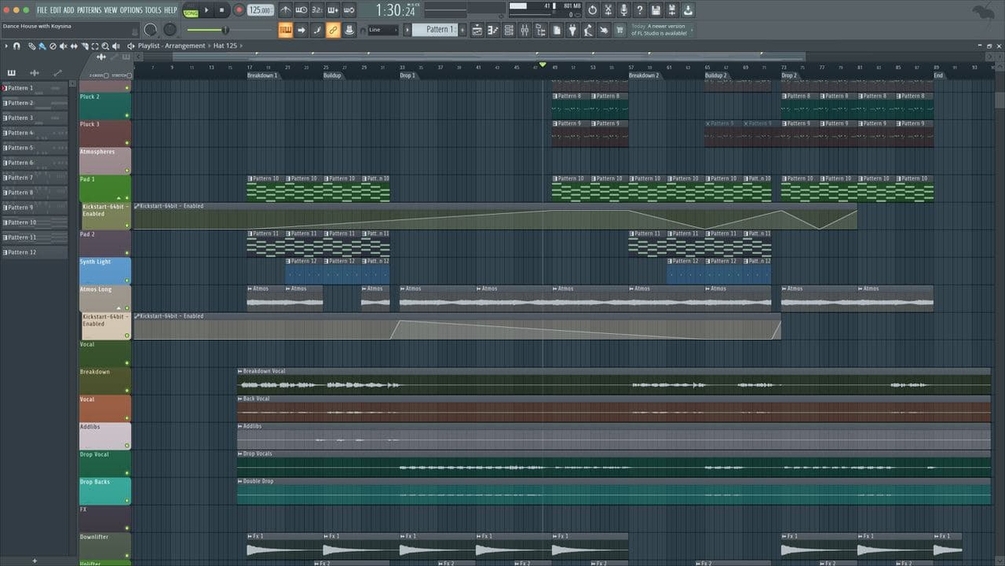1005x566 pixels.
Task: Mute the Pluck 3 track LED
Action: coord(127,143)
